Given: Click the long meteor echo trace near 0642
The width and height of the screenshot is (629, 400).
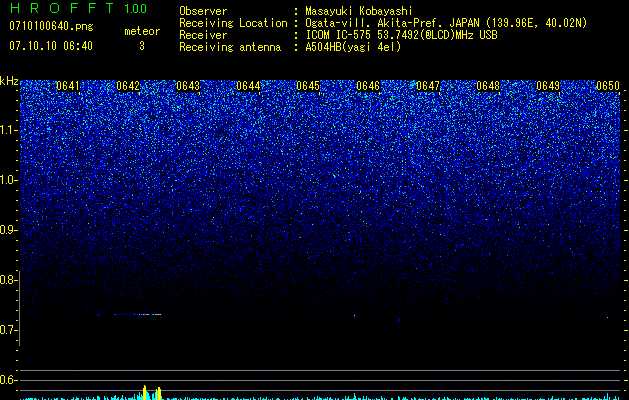Looking at the screenshot, I should click(x=138, y=315).
